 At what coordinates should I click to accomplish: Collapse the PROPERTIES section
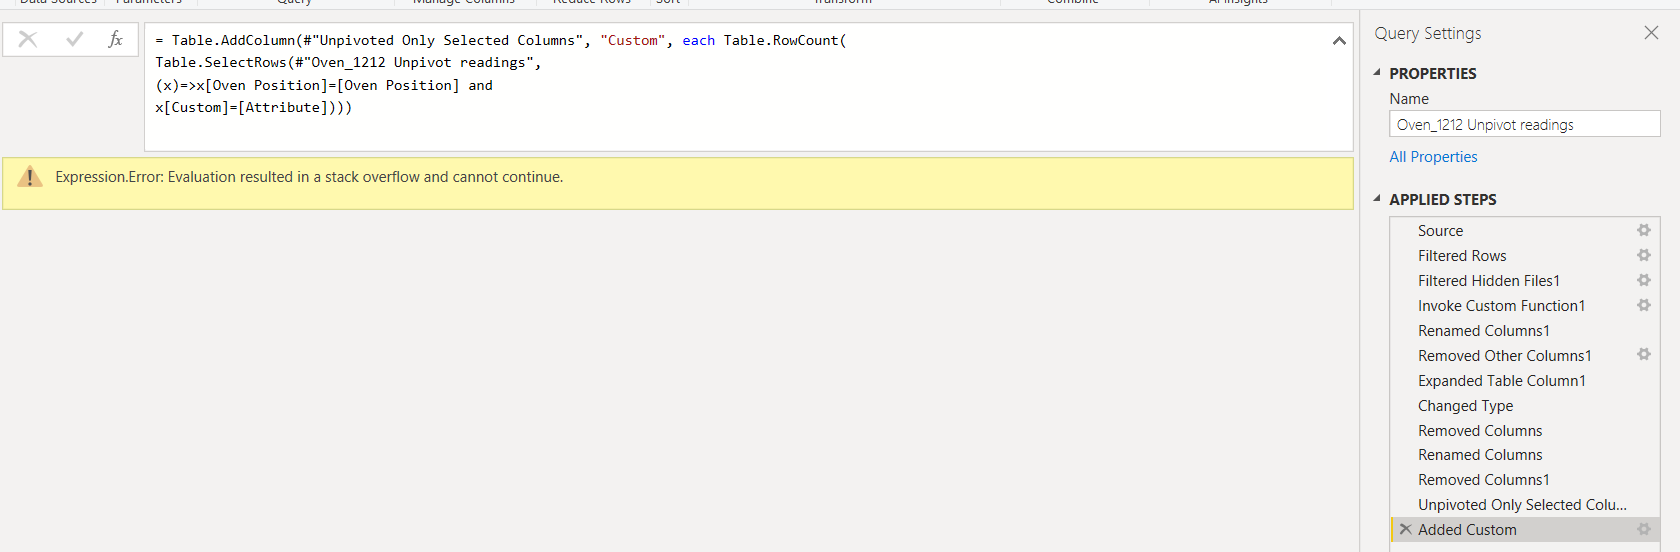pyautogui.click(x=1377, y=73)
